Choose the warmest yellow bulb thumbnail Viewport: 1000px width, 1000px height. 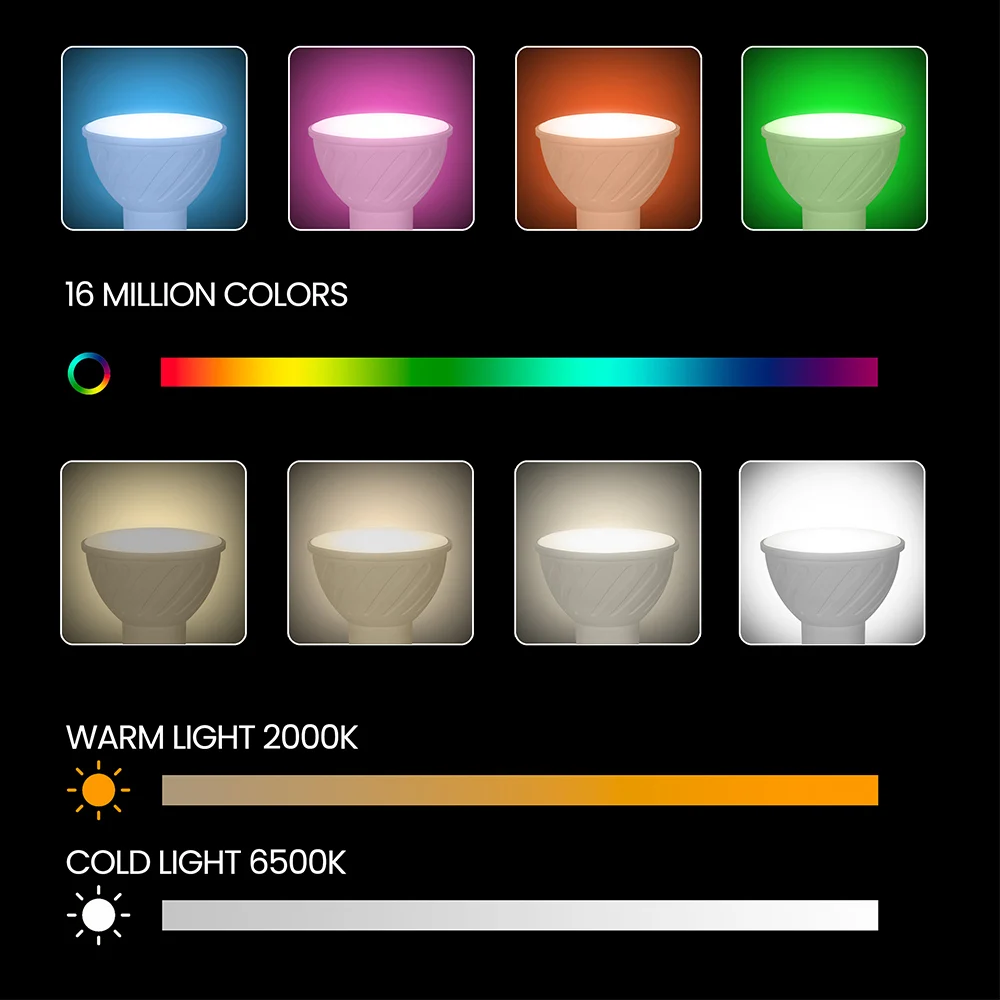point(154,553)
